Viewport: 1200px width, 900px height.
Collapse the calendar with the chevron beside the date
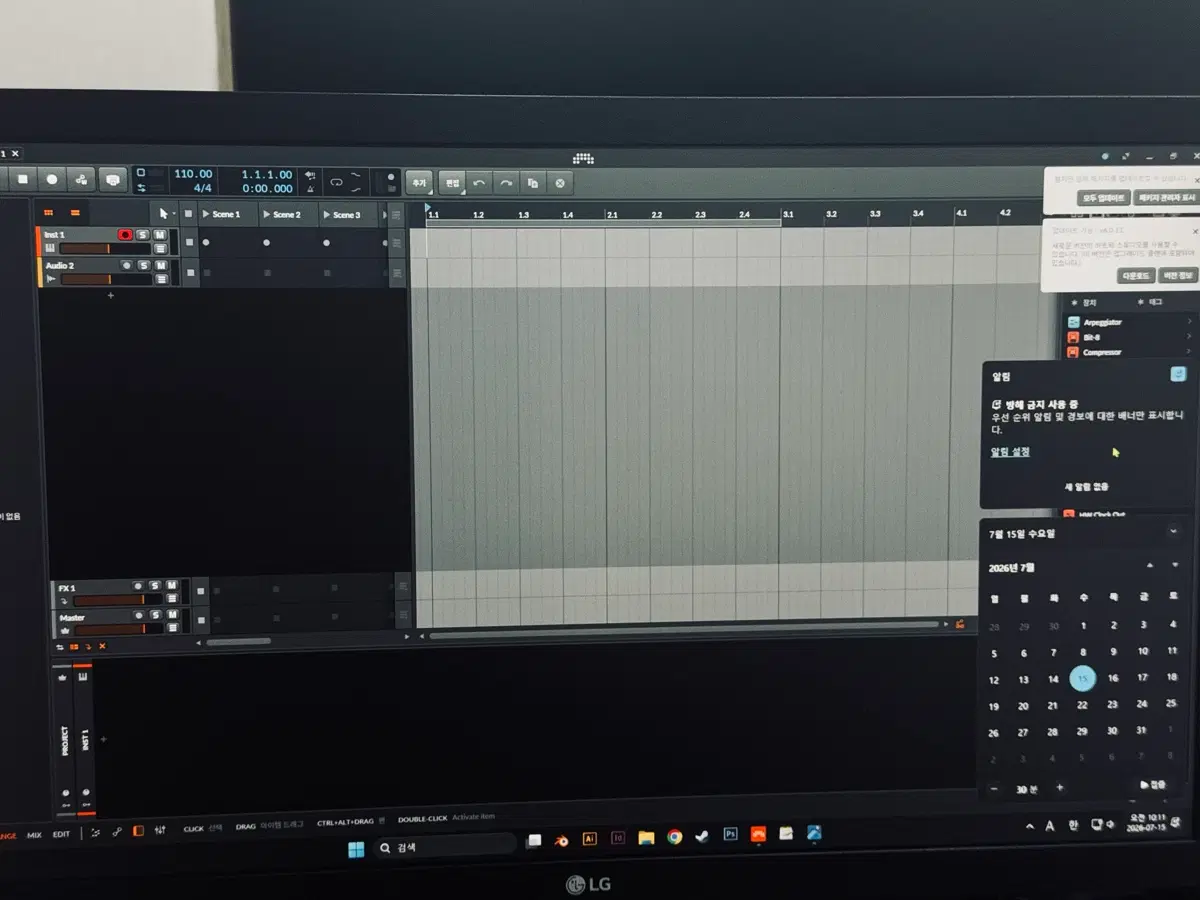click(x=1173, y=531)
